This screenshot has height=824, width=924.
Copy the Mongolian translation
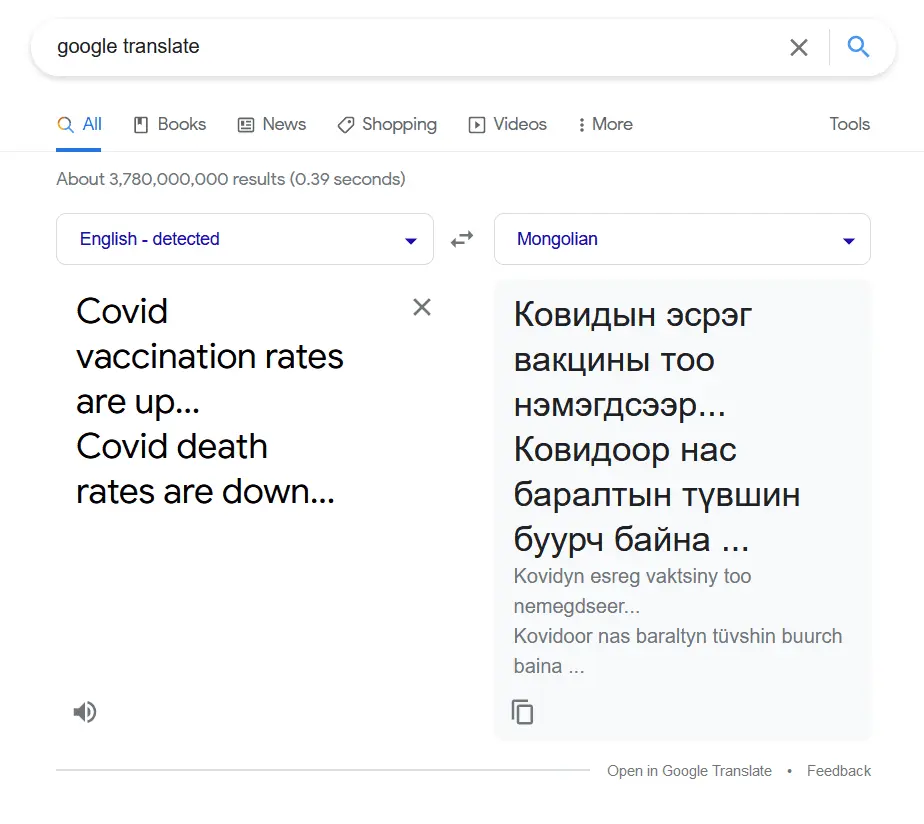coord(522,712)
